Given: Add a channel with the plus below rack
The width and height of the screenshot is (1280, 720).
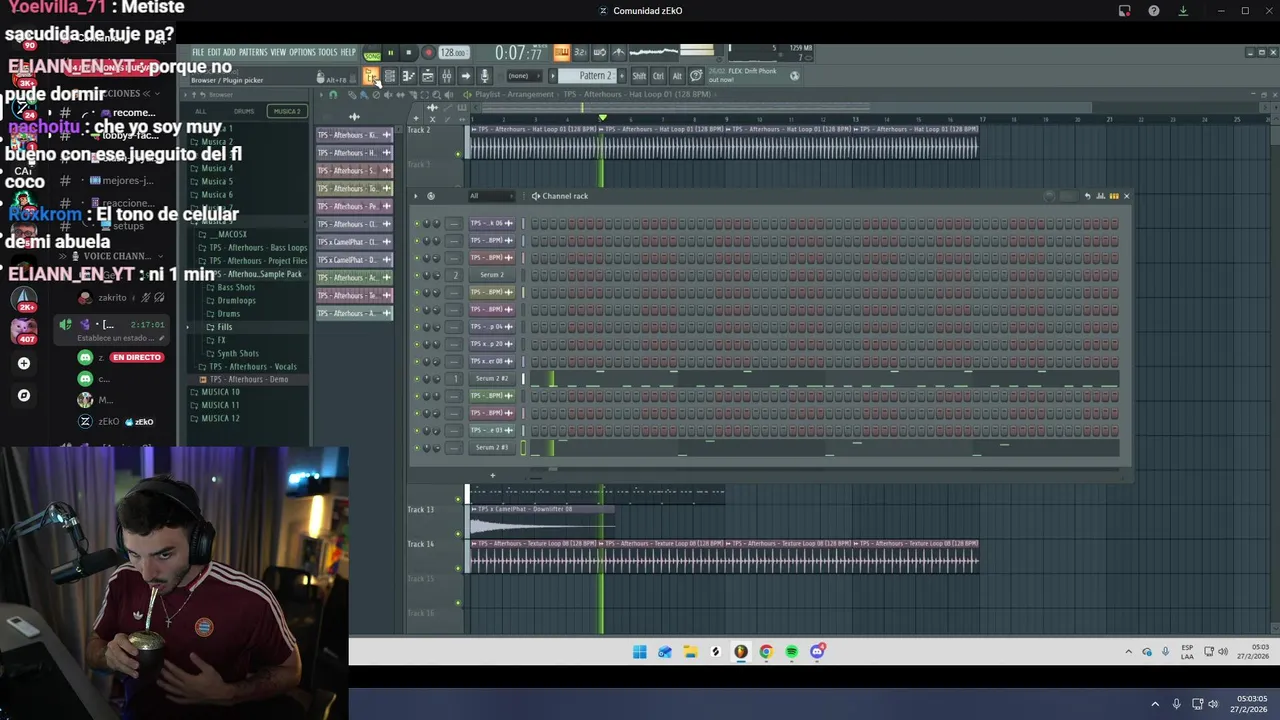Looking at the screenshot, I should click(x=492, y=475).
